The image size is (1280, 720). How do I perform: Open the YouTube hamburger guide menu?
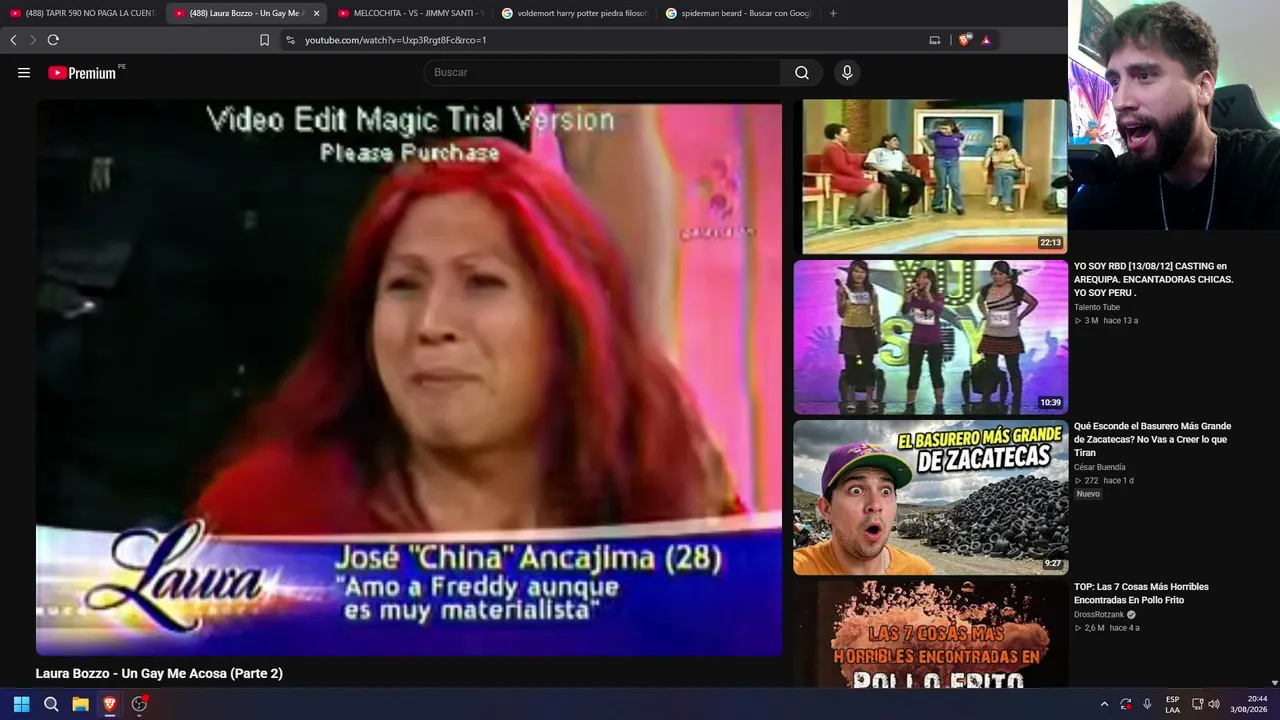(x=24, y=73)
